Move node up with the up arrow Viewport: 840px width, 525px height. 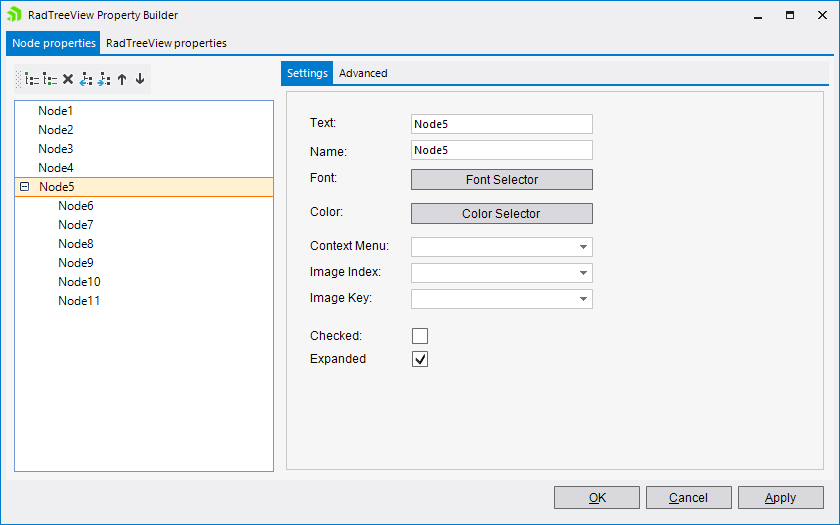point(122,79)
